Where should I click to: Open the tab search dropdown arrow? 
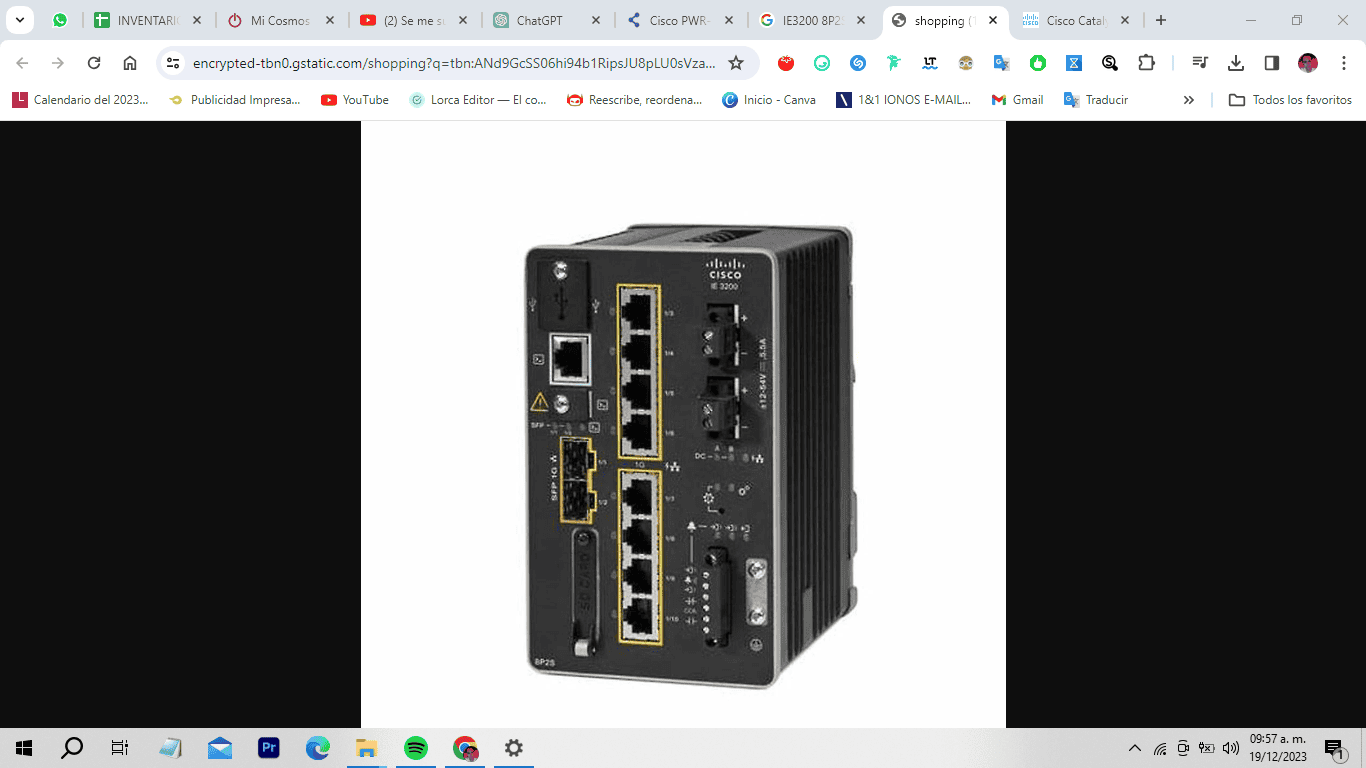point(19,20)
